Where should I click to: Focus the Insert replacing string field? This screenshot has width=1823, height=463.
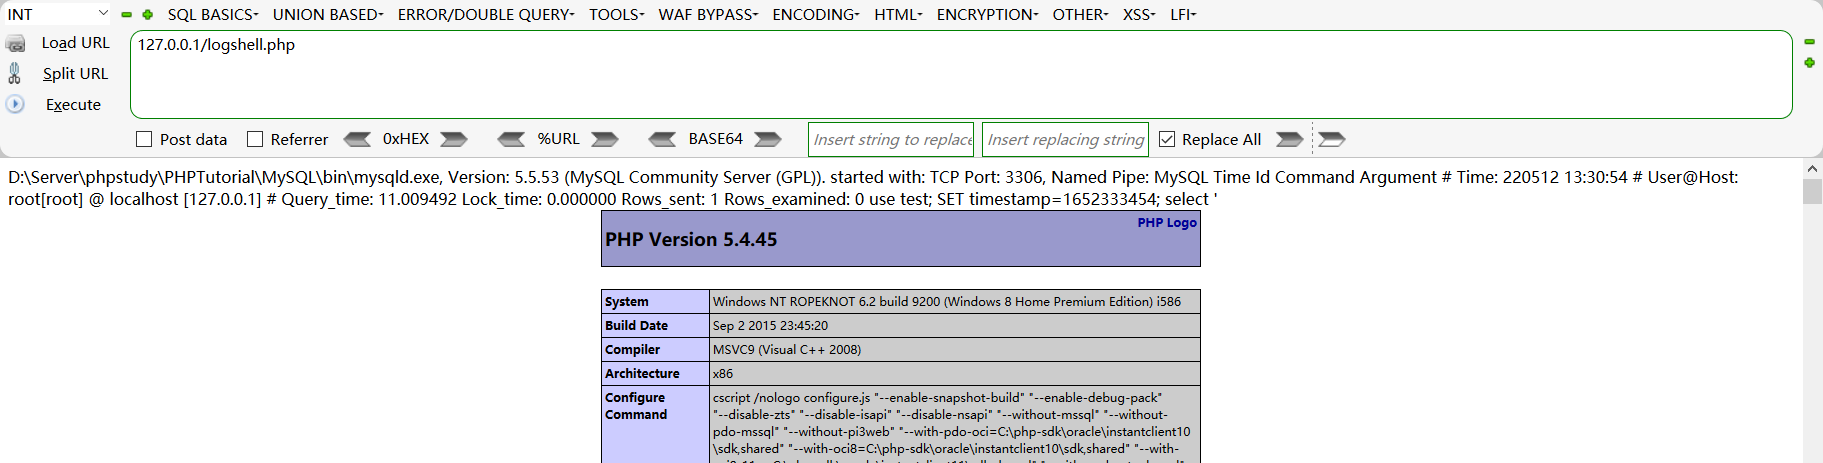pos(1066,139)
